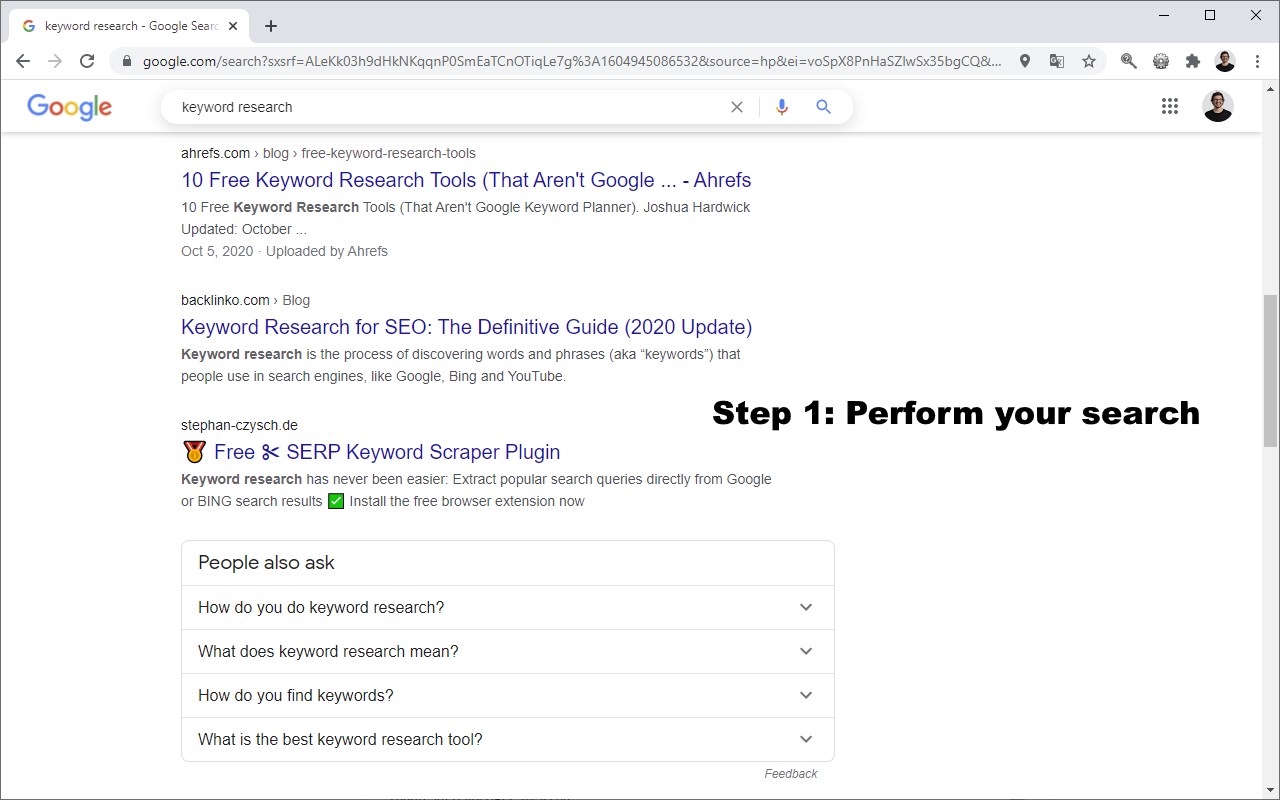Expand "What does keyword research mean?"
The width and height of the screenshot is (1280, 800).
point(507,651)
